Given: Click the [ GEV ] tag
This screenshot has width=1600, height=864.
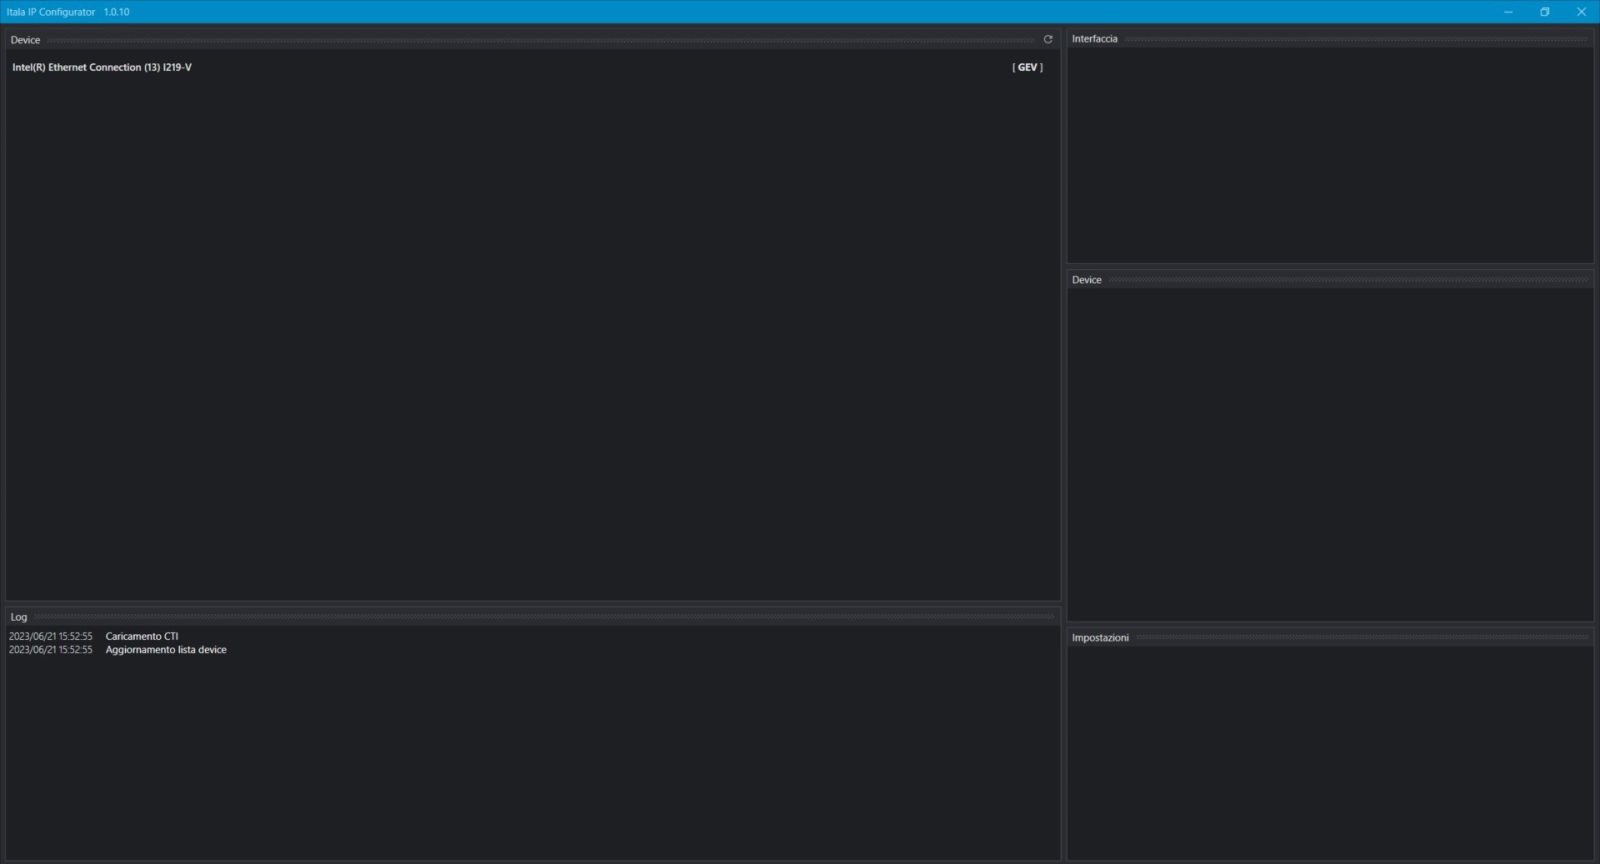Looking at the screenshot, I should [1027, 67].
